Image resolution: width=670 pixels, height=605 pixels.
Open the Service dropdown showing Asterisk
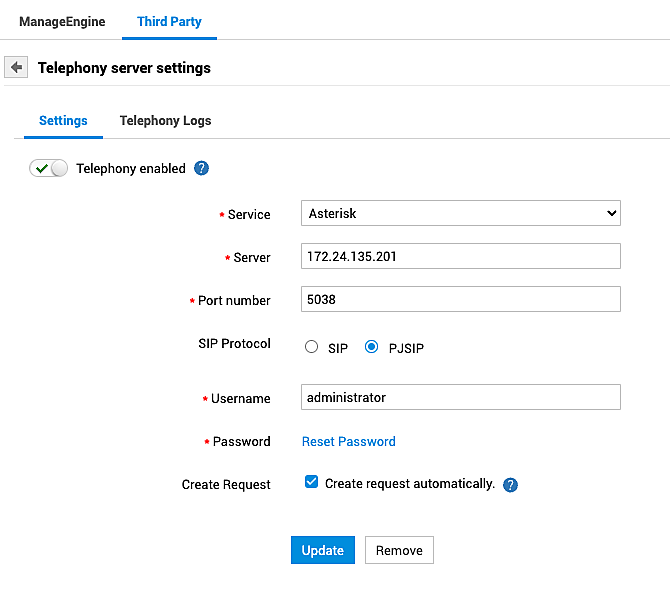[460, 214]
